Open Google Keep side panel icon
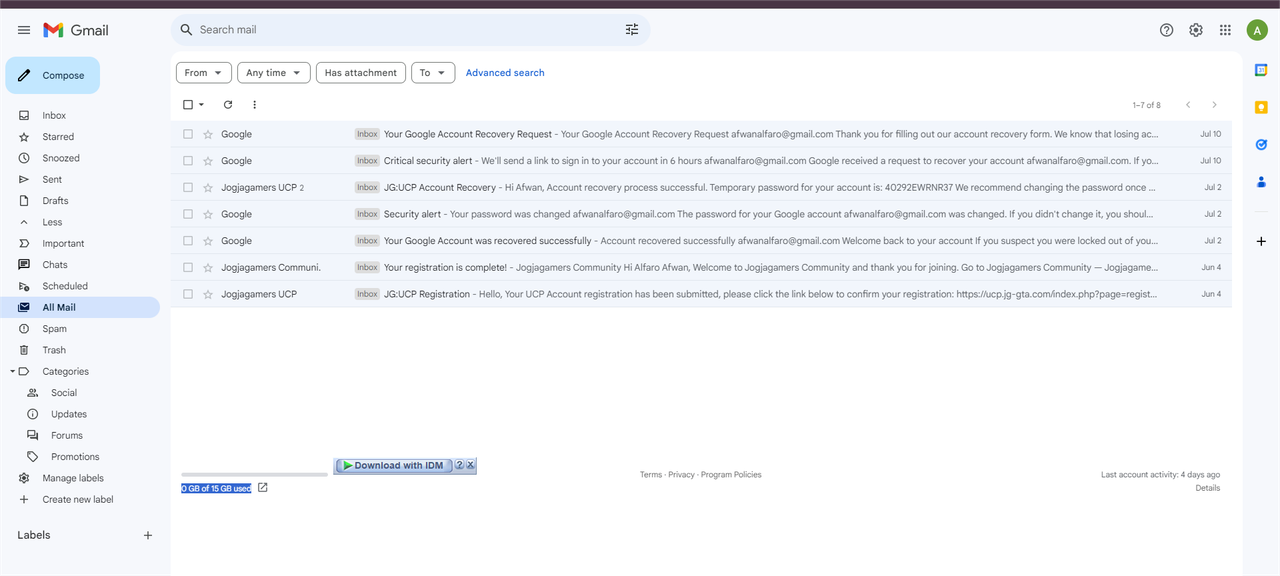The image size is (1280, 576). pyautogui.click(x=1261, y=107)
